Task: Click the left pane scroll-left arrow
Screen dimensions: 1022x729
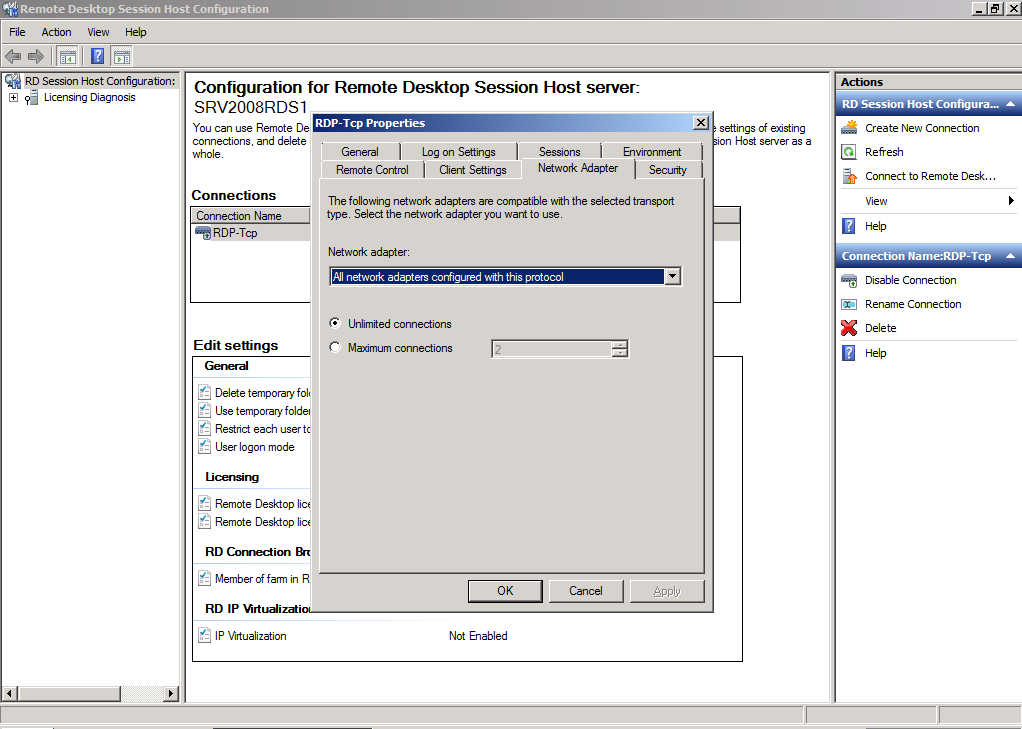Action: pyautogui.click(x=9, y=694)
